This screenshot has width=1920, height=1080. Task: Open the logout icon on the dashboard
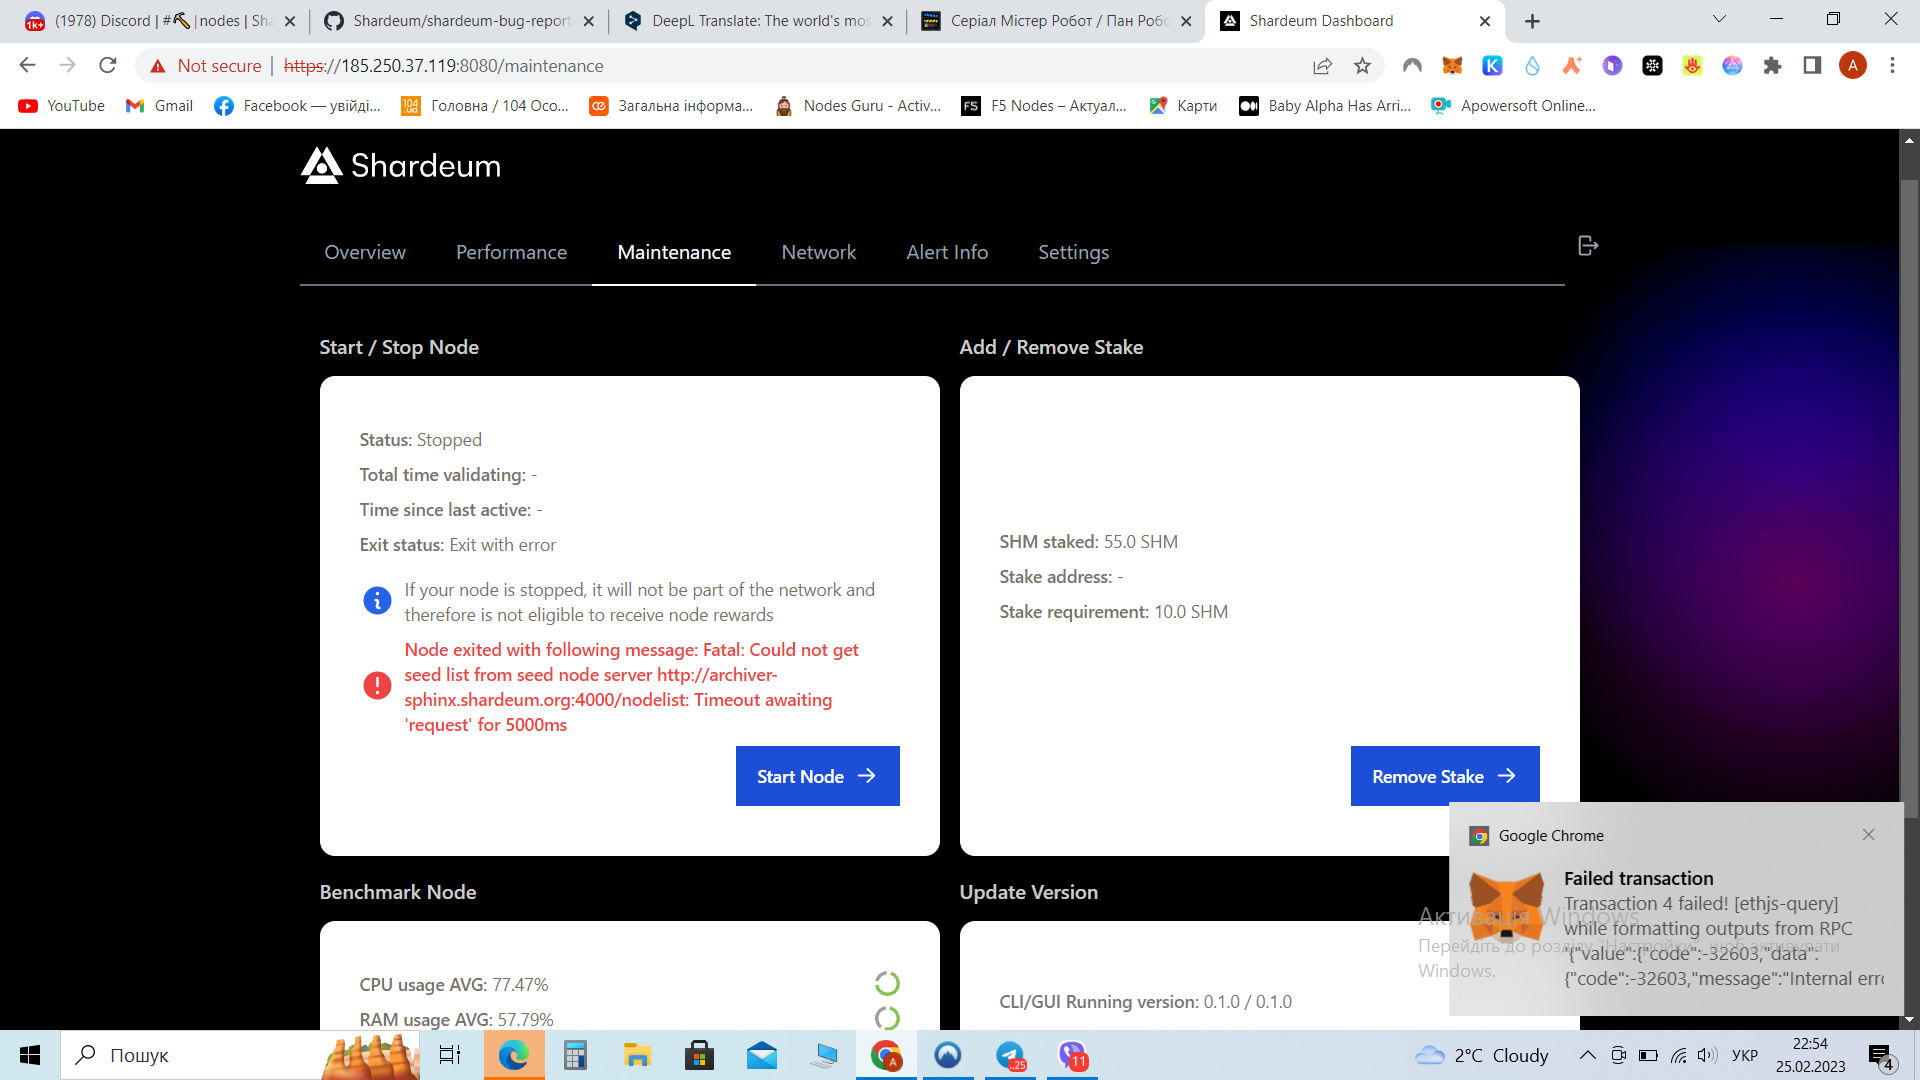point(1588,244)
